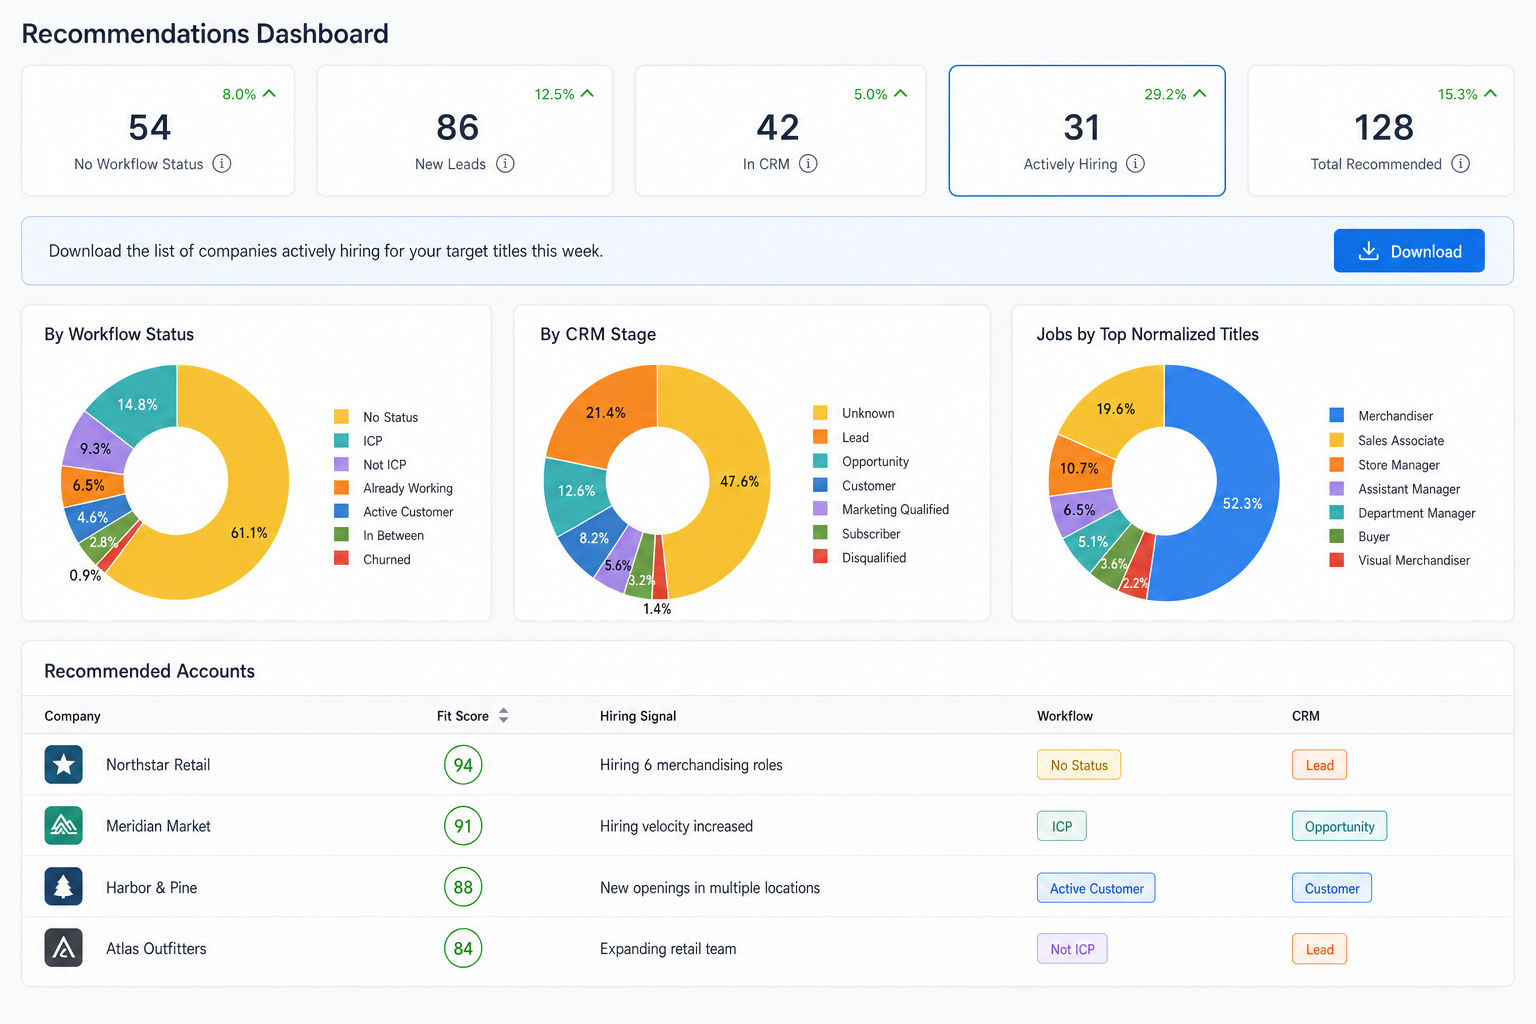Click 47.6% slice in CRM Stage chart
The image size is (1536, 1024).
click(738, 482)
